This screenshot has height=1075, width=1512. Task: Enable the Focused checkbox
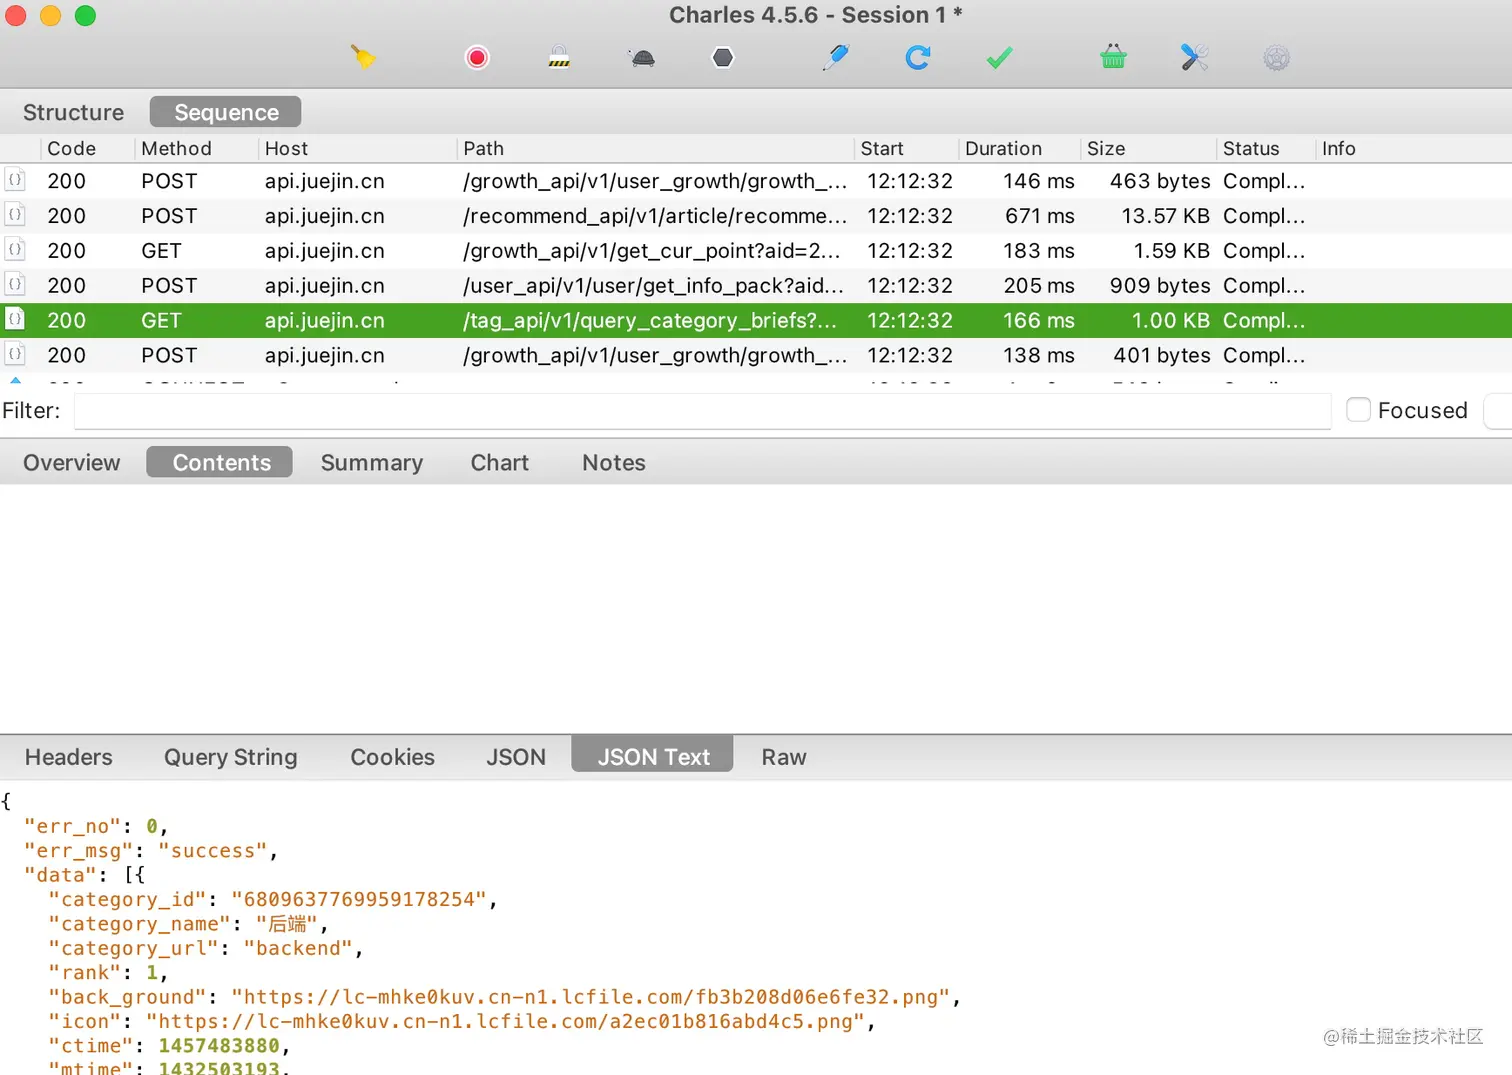1358,410
